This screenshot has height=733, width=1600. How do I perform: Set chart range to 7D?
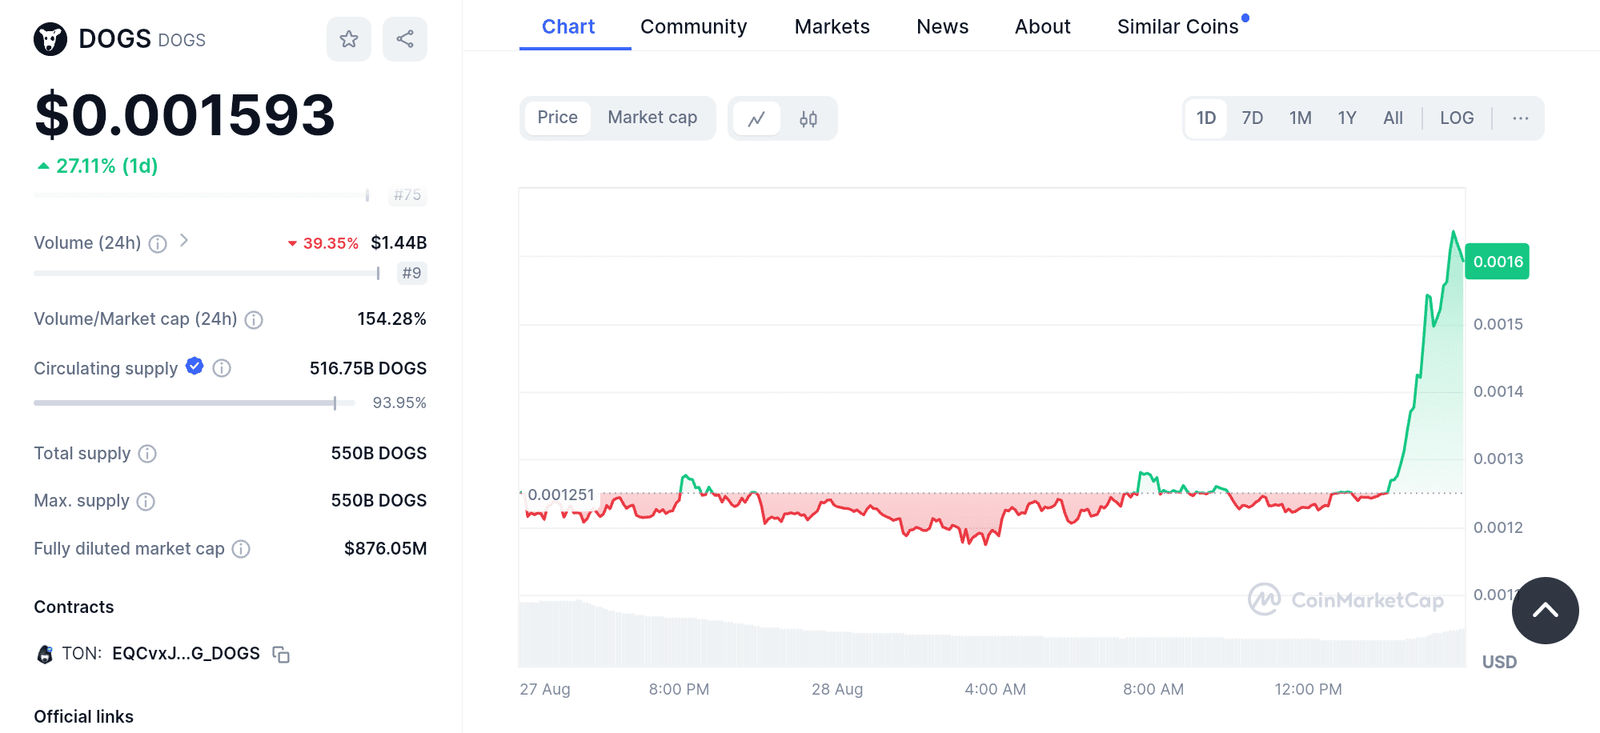(1252, 118)
